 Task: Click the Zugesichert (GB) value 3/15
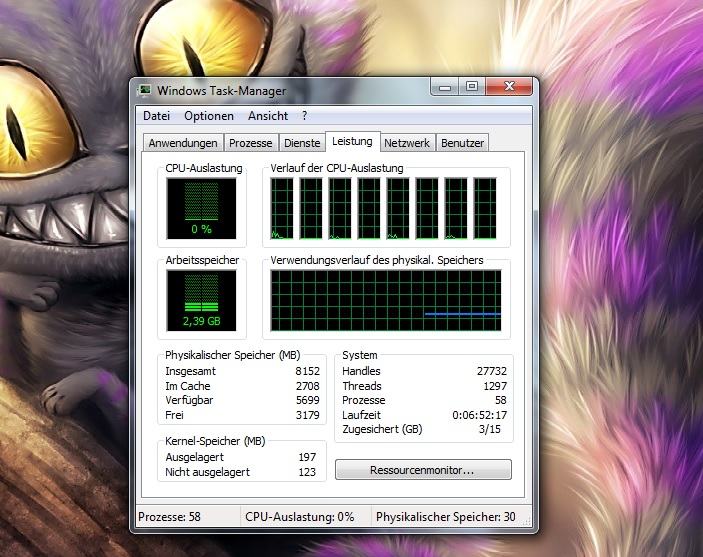point(490,429)
